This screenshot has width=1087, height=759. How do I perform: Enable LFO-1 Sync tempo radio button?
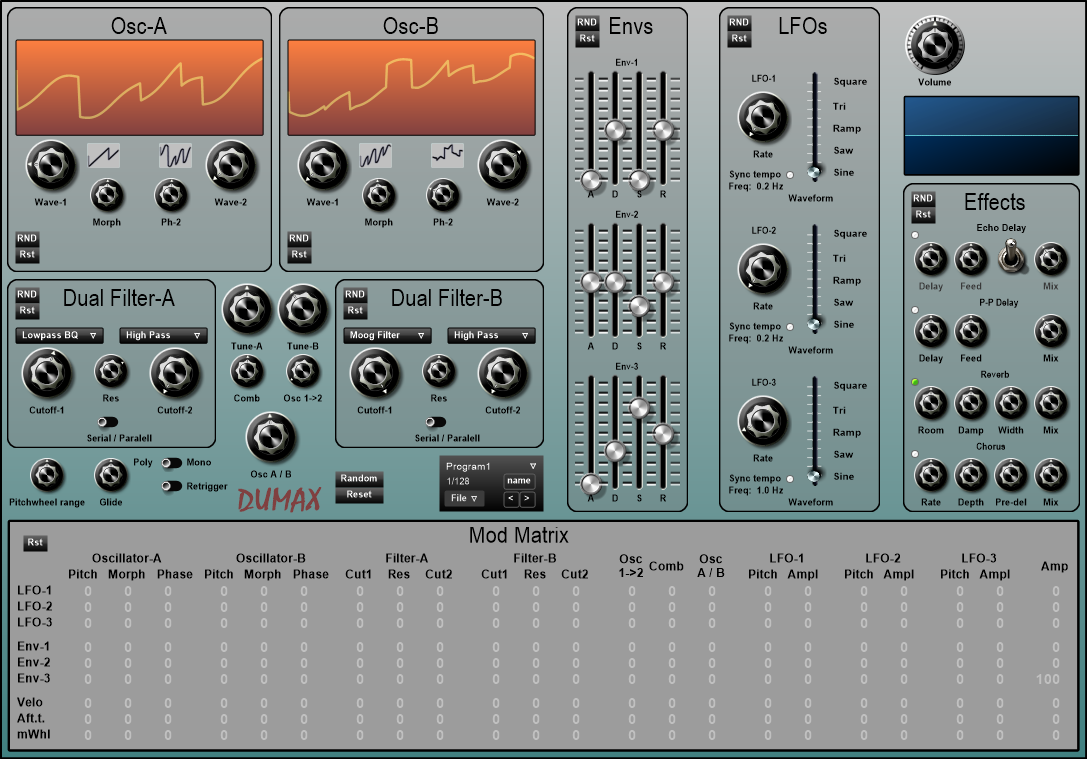pos(790,175)
